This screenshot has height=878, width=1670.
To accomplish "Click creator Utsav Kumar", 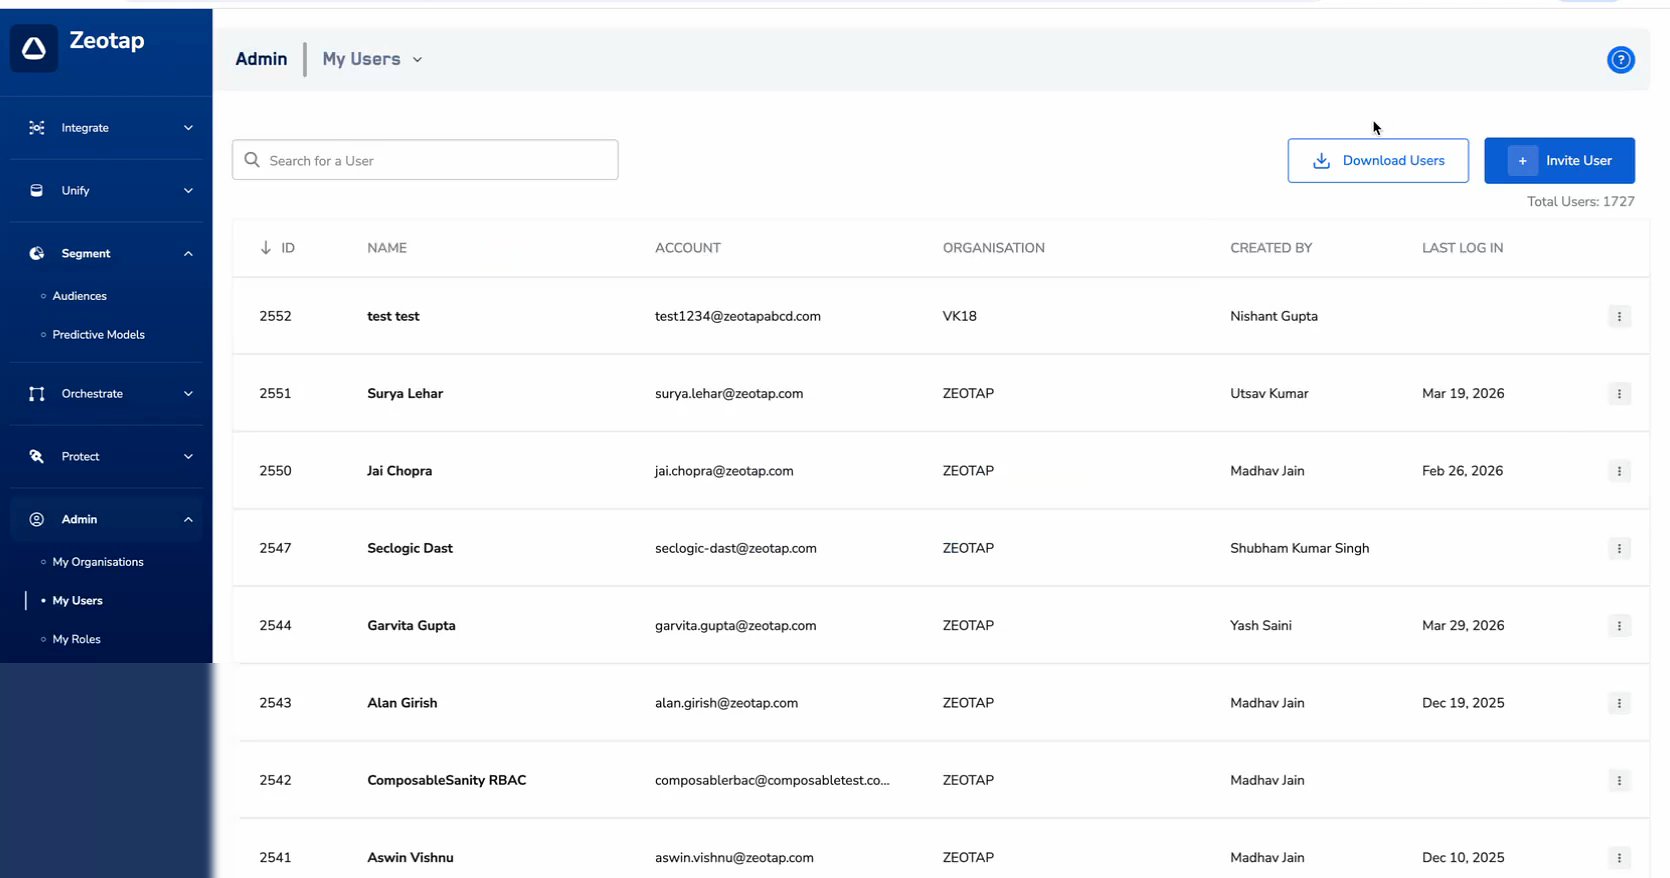I will point(1269,394).
